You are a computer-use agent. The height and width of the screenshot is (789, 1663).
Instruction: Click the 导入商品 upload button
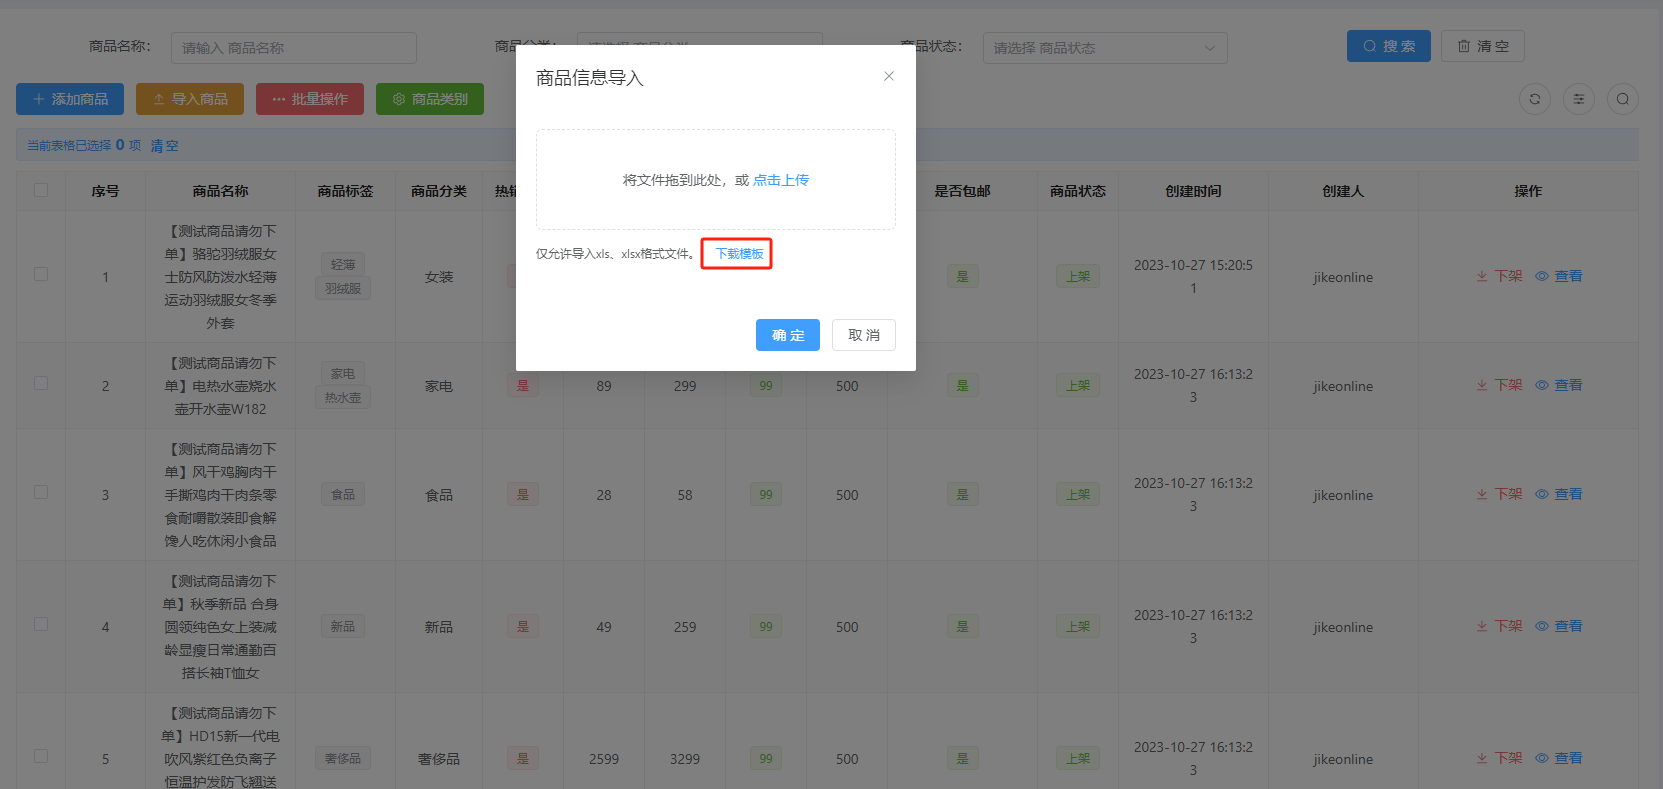tap(190, 99)
